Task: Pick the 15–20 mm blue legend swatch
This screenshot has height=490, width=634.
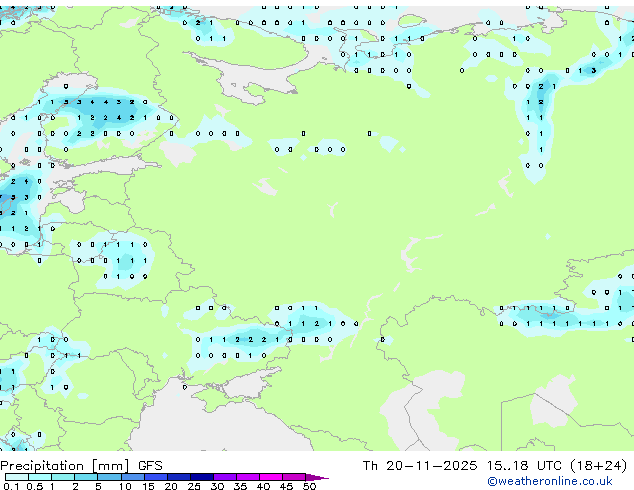Action: [156, 477]
